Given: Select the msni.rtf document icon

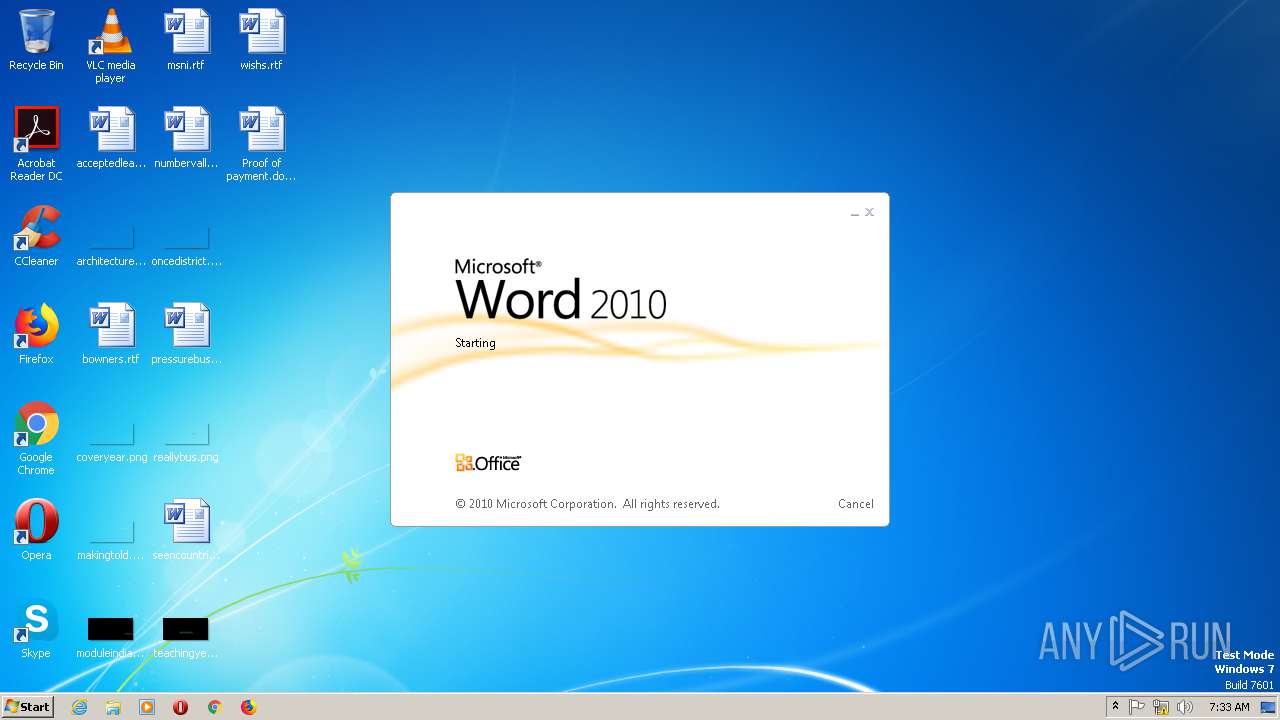Looking at the screenshot, I should [186, 40].
